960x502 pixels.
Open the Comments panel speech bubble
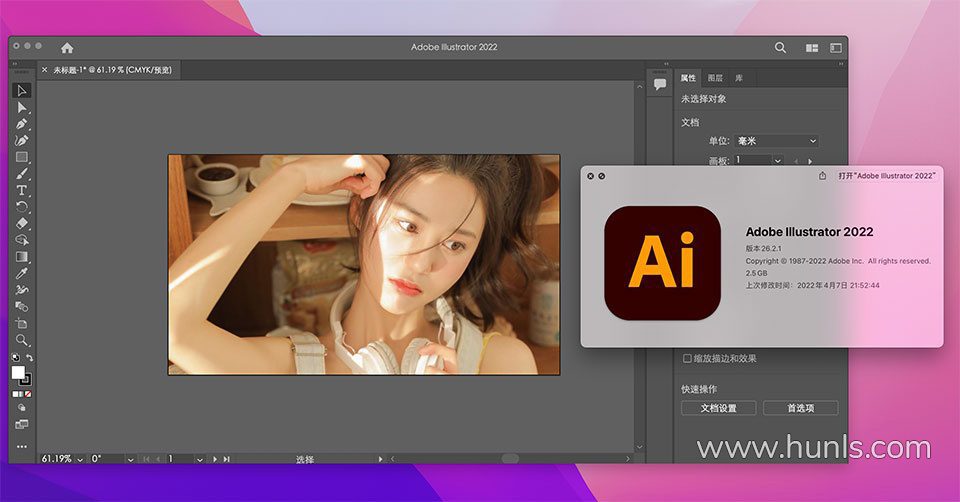pos(660,84)
